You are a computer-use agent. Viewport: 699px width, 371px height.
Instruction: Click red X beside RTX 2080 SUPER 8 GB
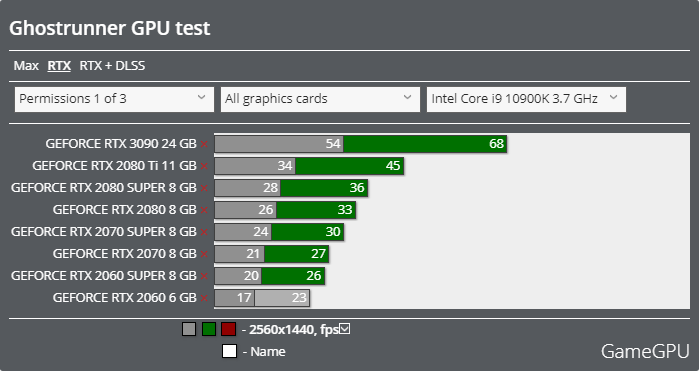[x=204, y=188]
